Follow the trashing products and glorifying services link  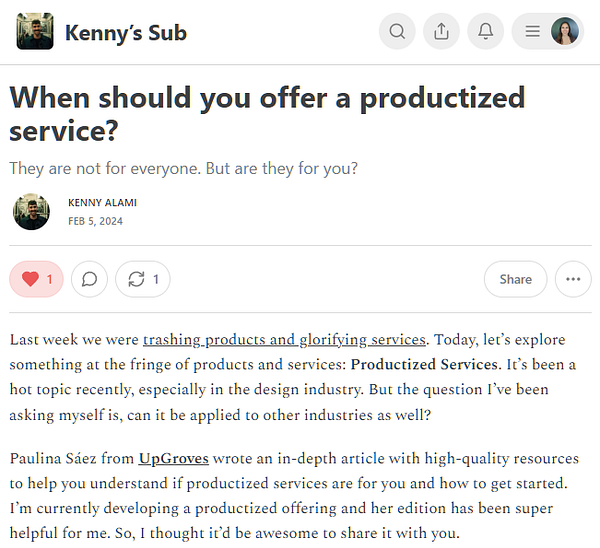click(x=284, y=339)
